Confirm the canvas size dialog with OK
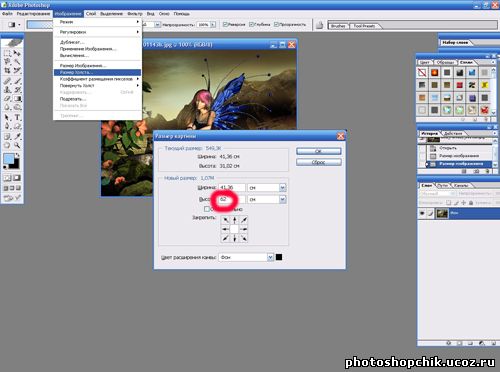Viewport: 500px width, 372px height. pos(319,151)
